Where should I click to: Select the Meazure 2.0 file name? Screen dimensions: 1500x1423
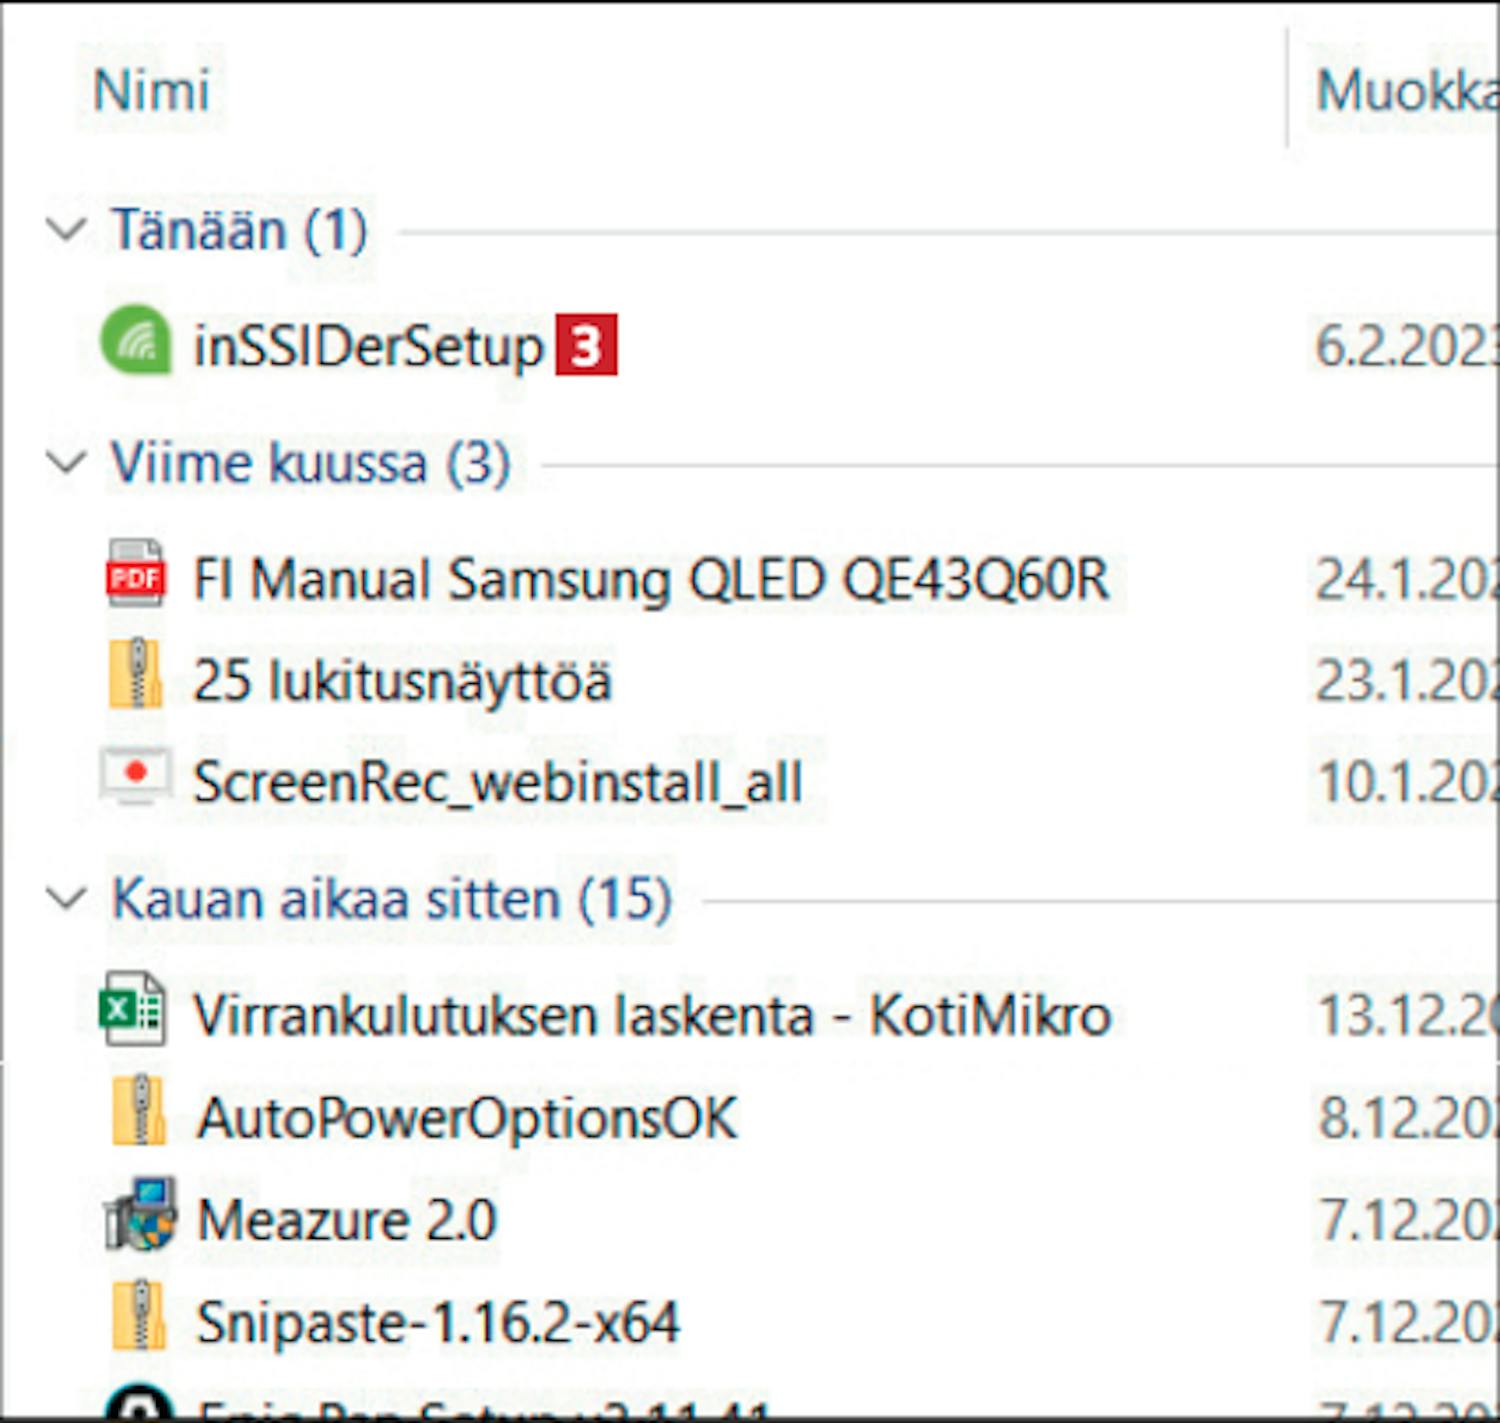click(x=346, y=1220)
